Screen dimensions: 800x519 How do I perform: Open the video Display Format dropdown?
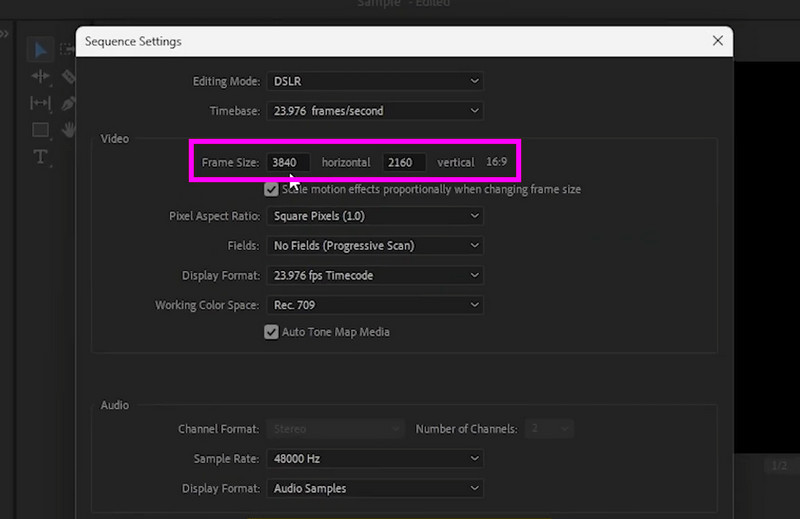click(375, 275)
